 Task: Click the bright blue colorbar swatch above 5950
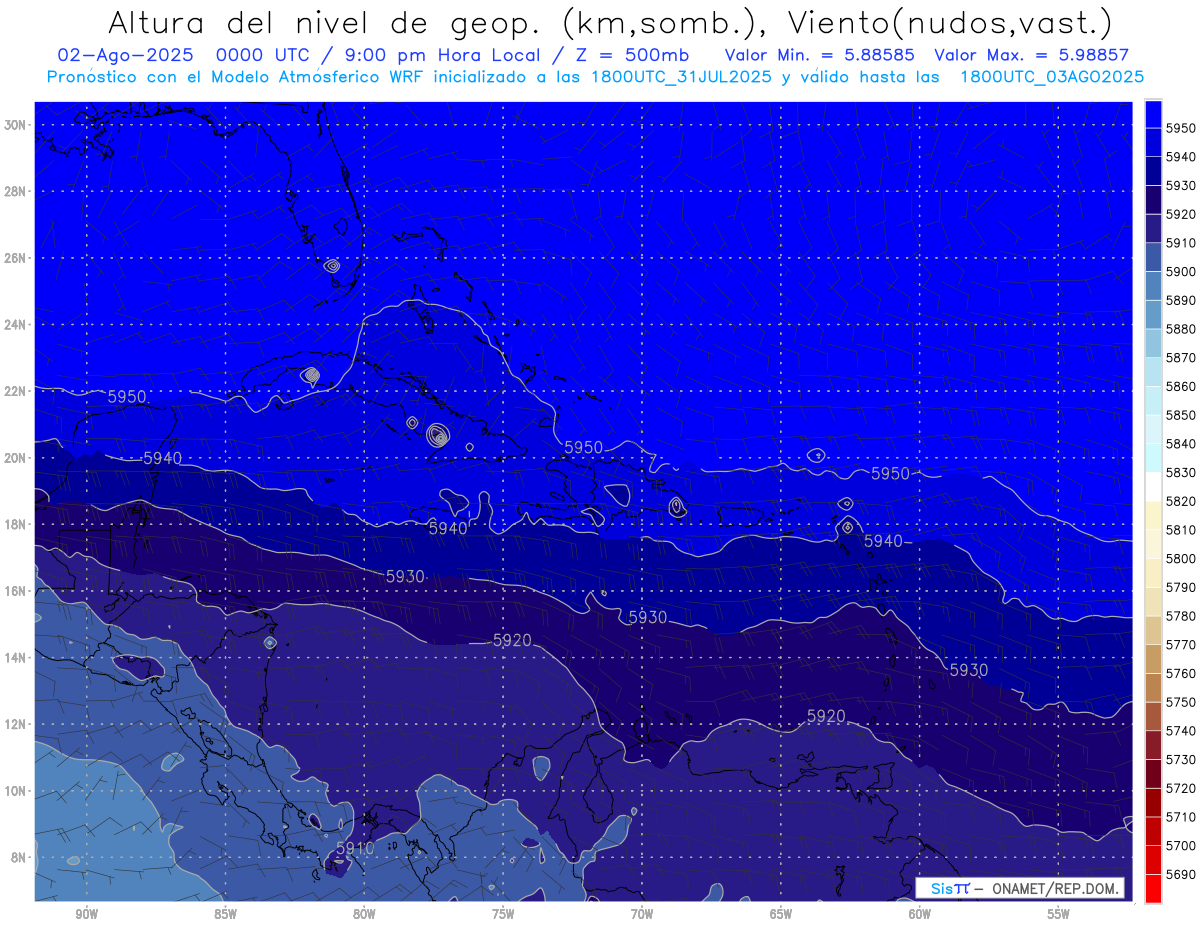[x=1153, y=114]
